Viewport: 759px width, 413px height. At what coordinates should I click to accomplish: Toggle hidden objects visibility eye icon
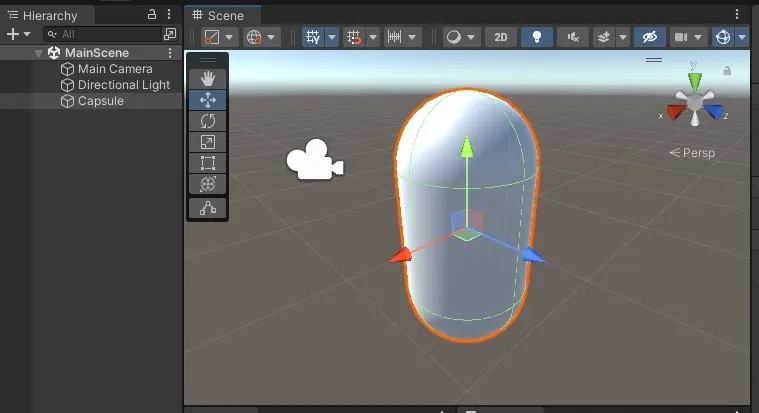pyautogui.click(x=649, y=37)
